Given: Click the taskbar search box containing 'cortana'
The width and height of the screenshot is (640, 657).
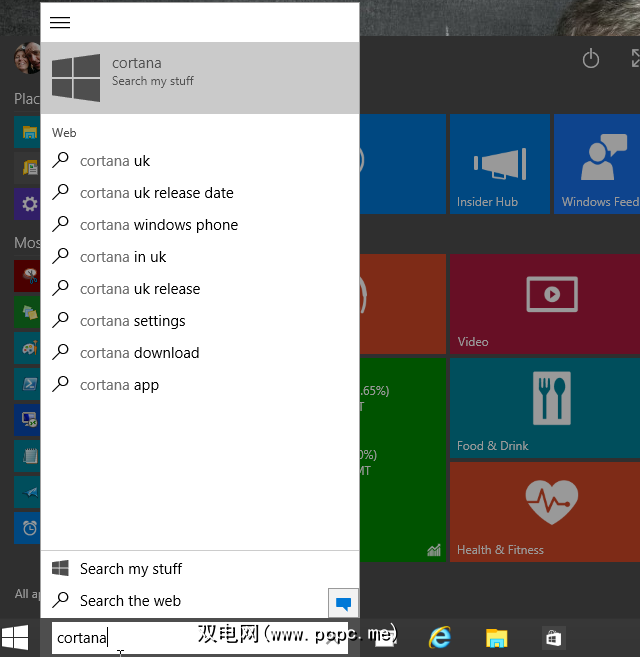Looking at the screenshot, I should (x=200, y=638).
